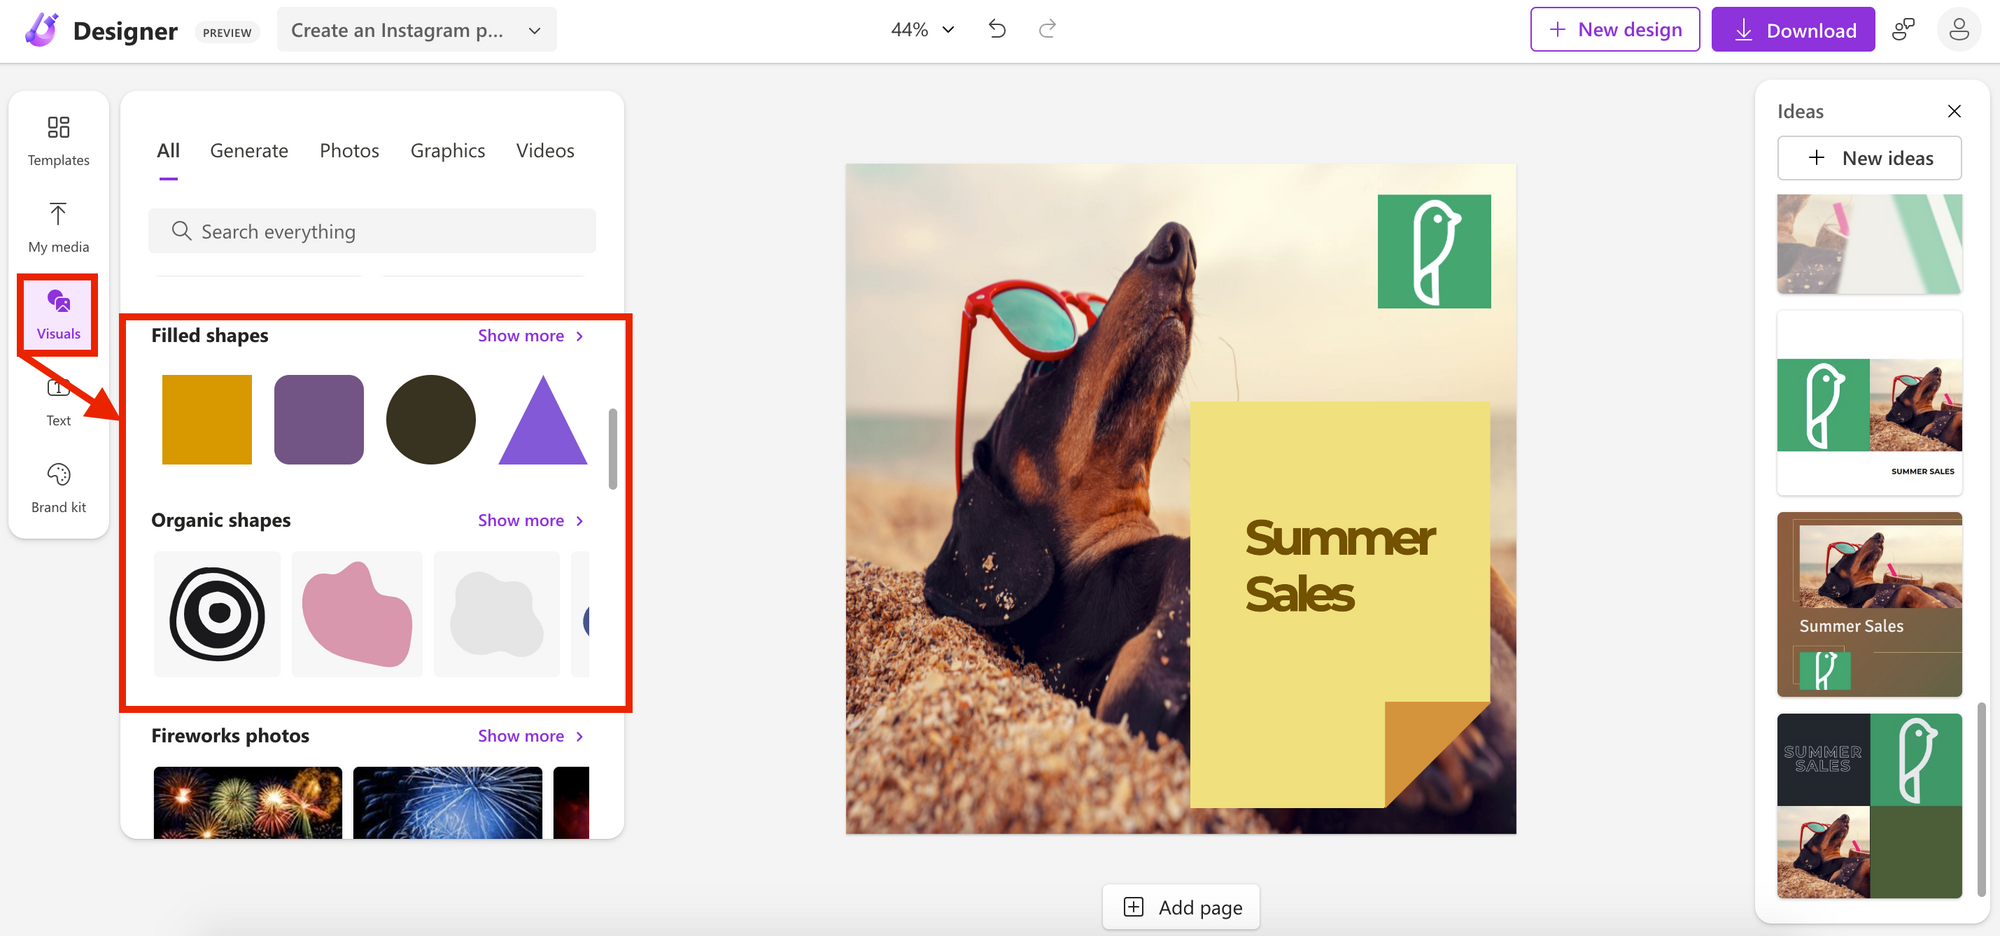
Task: Redo the last action
Action: click(1046, 29)
